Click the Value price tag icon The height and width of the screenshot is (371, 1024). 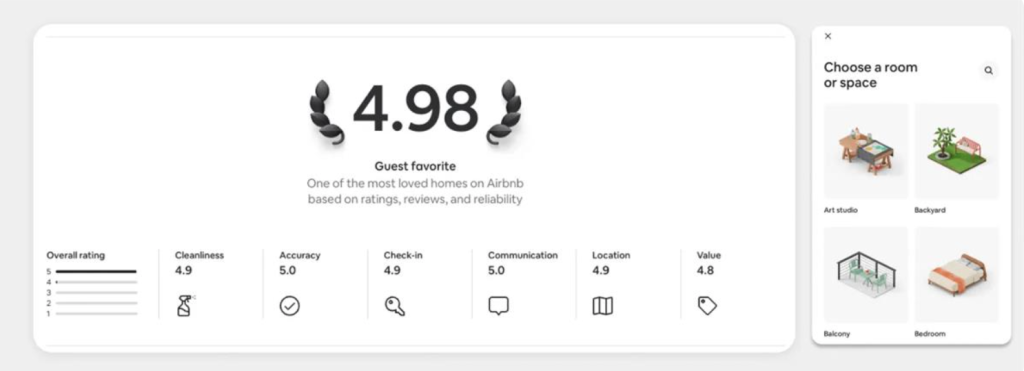707,306
